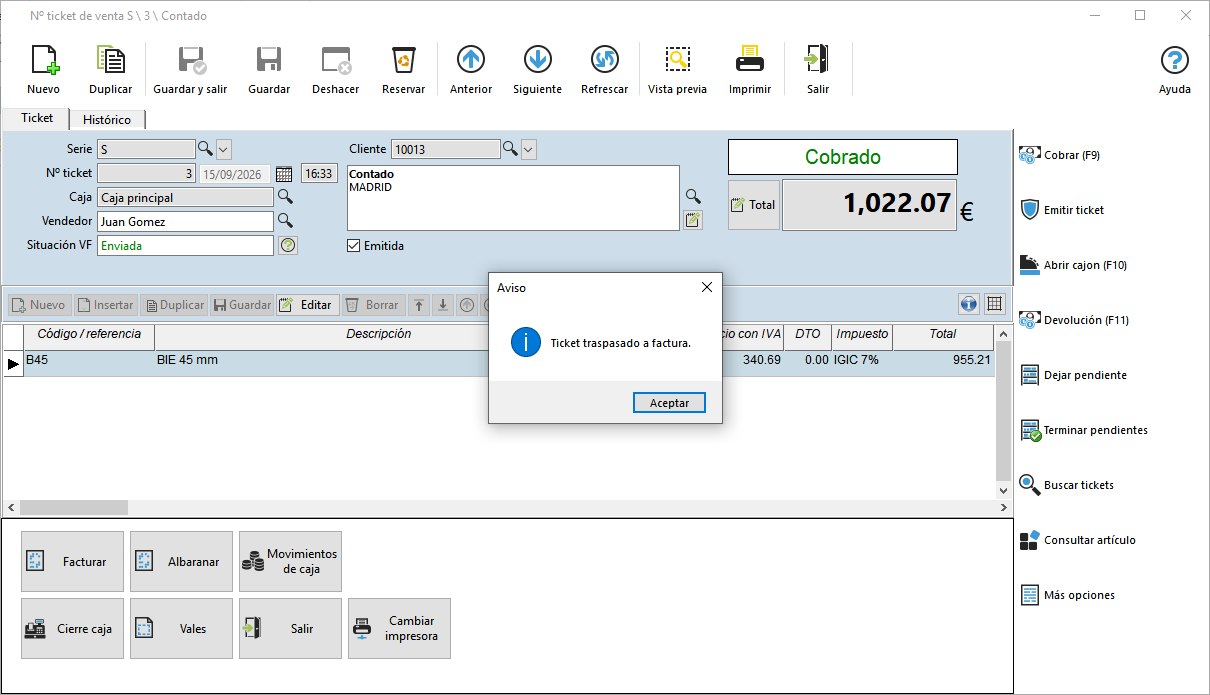Open cash drawer with Abrir cajon (F10)
The height and width of the screenshot is (695, 1210).
pyautogui.click(x=1073, y=265)
